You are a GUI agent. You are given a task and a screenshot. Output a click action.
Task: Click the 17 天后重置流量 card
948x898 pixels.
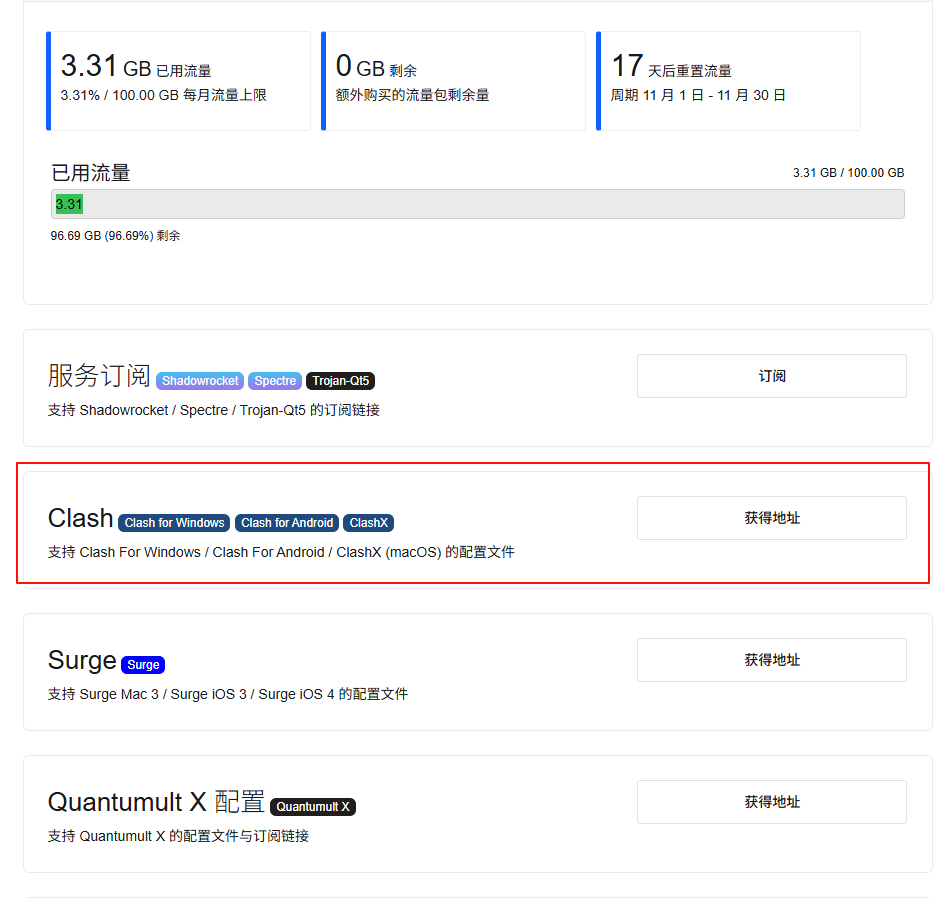[729, 81]
